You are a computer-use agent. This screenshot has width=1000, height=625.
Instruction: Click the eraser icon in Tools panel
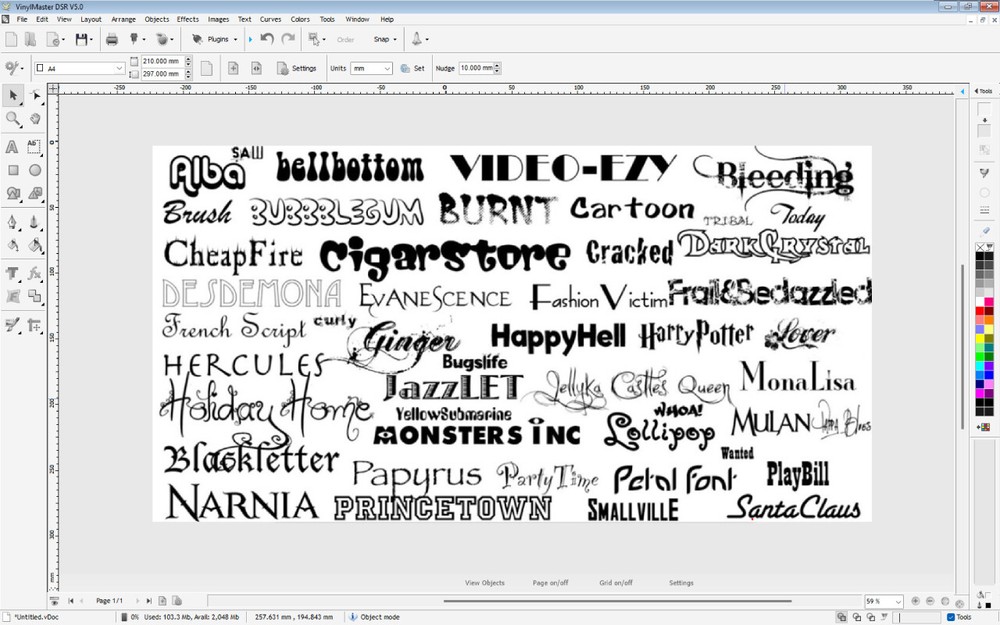985,230
